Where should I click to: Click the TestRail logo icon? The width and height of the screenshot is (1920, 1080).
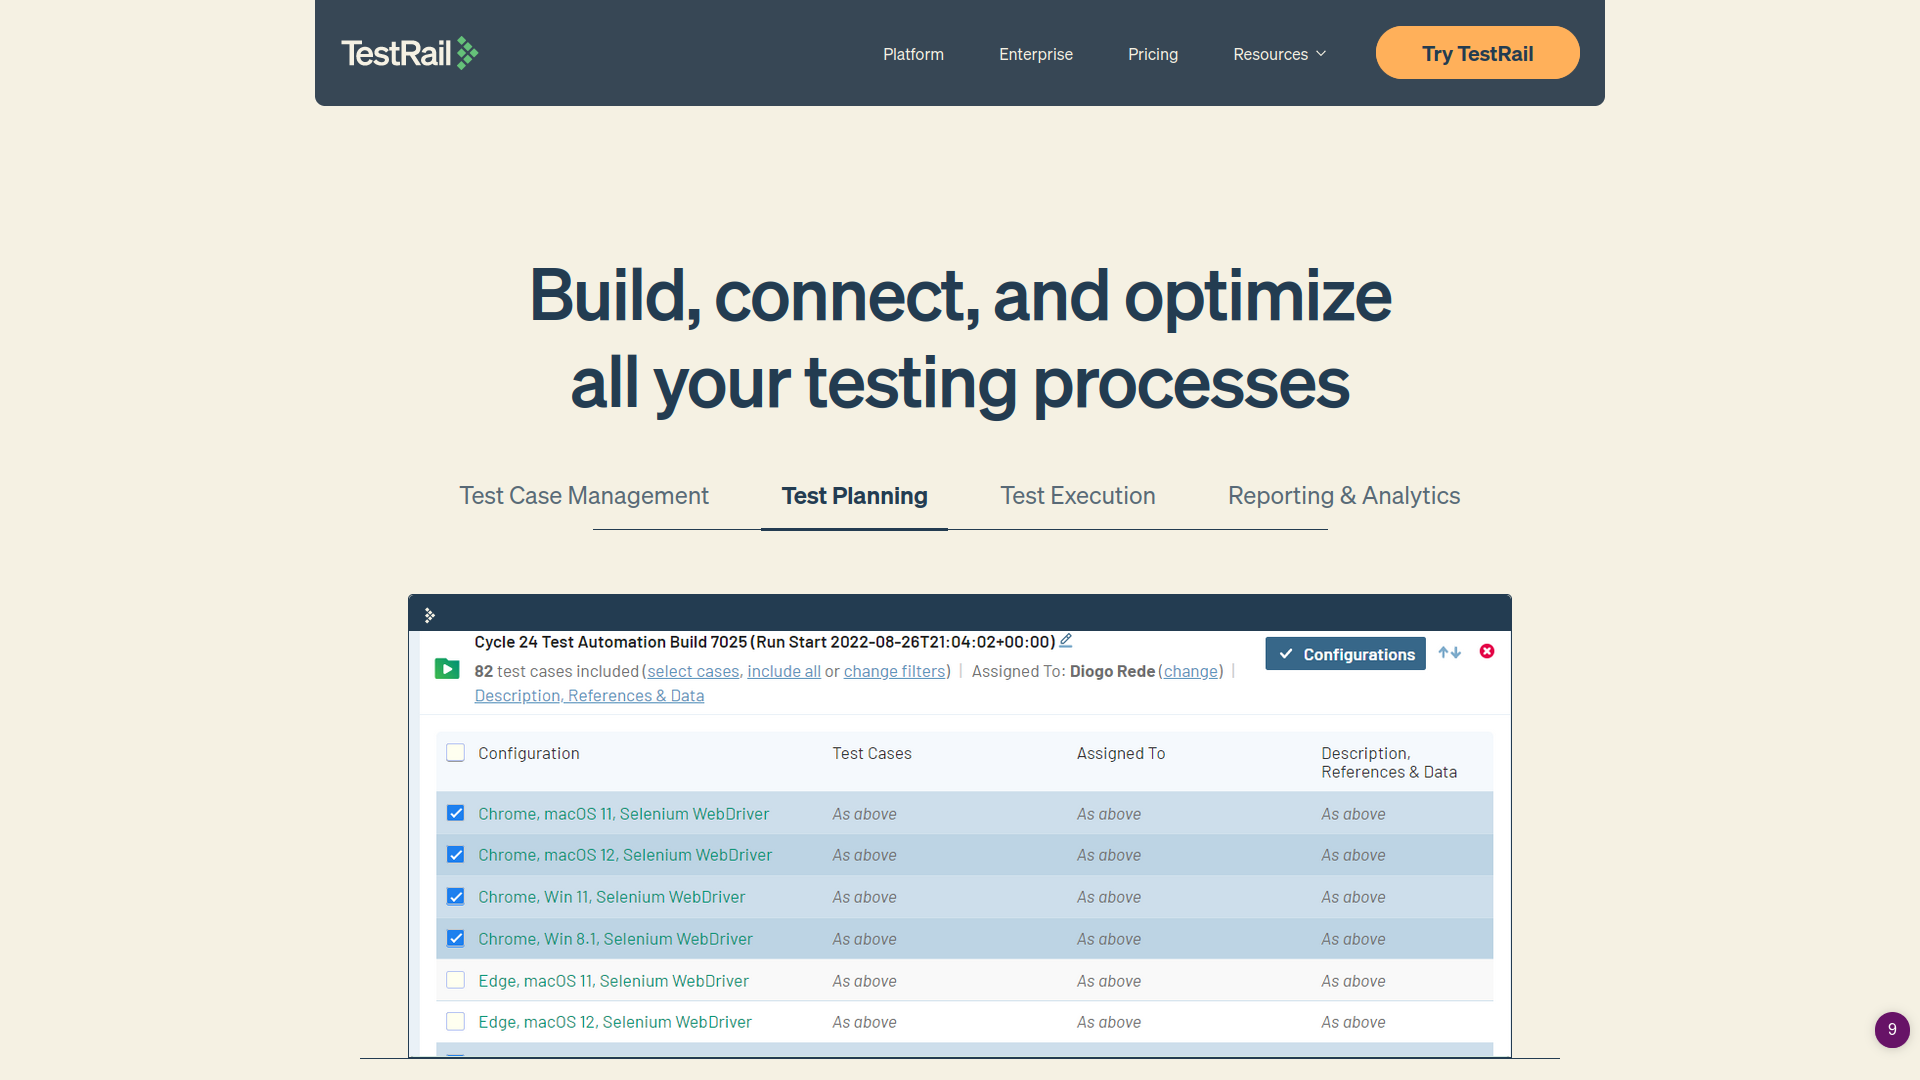point(466,50)
